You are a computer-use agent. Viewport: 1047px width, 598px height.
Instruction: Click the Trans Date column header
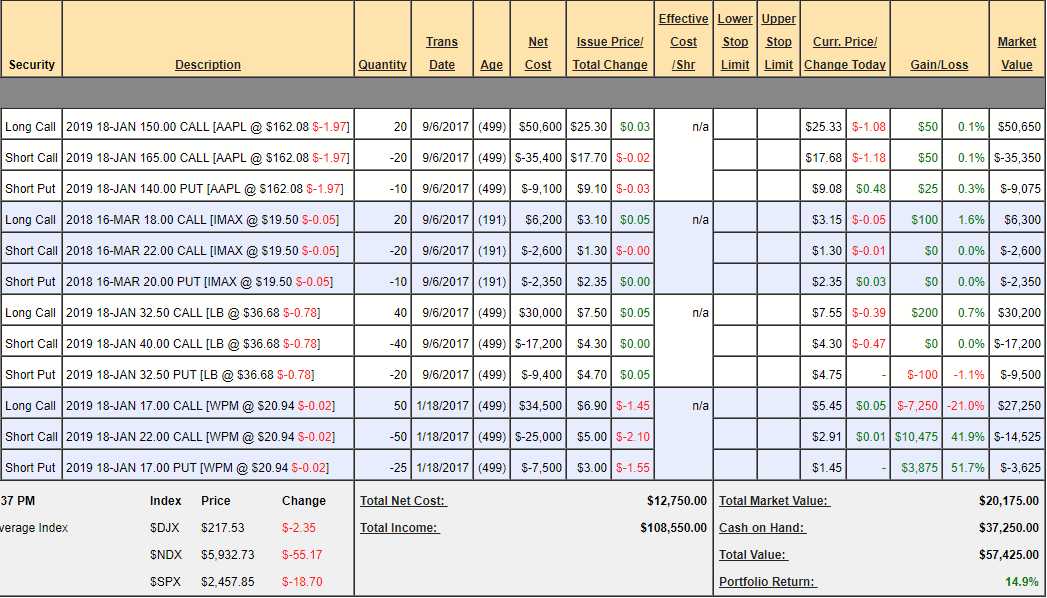441,53
